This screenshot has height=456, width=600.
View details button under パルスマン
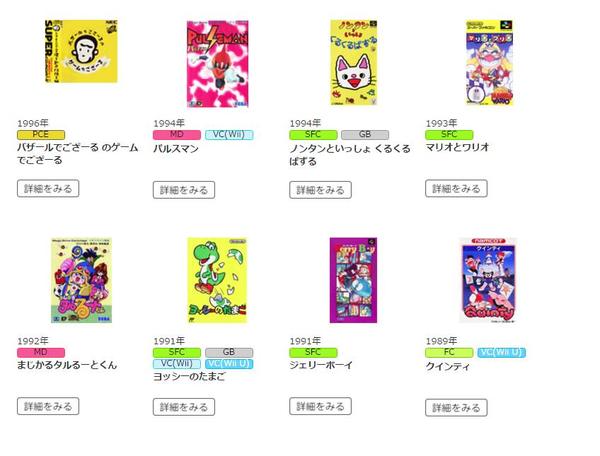click(184, 190)
